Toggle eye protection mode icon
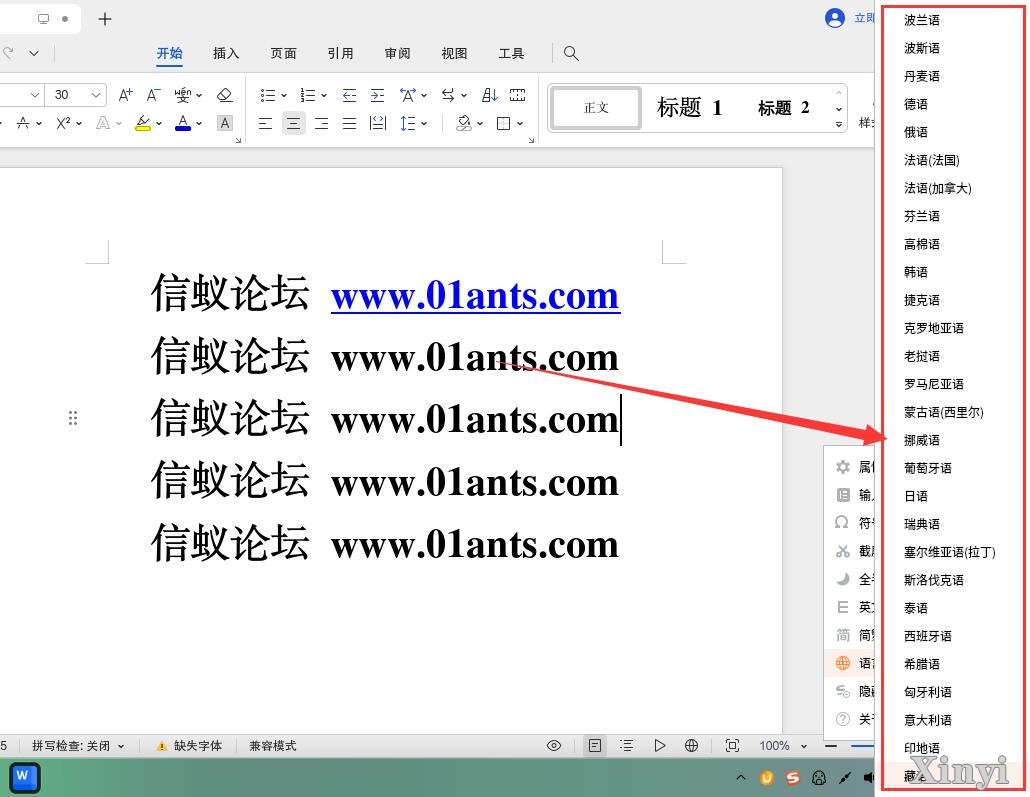This screenshot has width=1030, height=797. coord(554,746)
